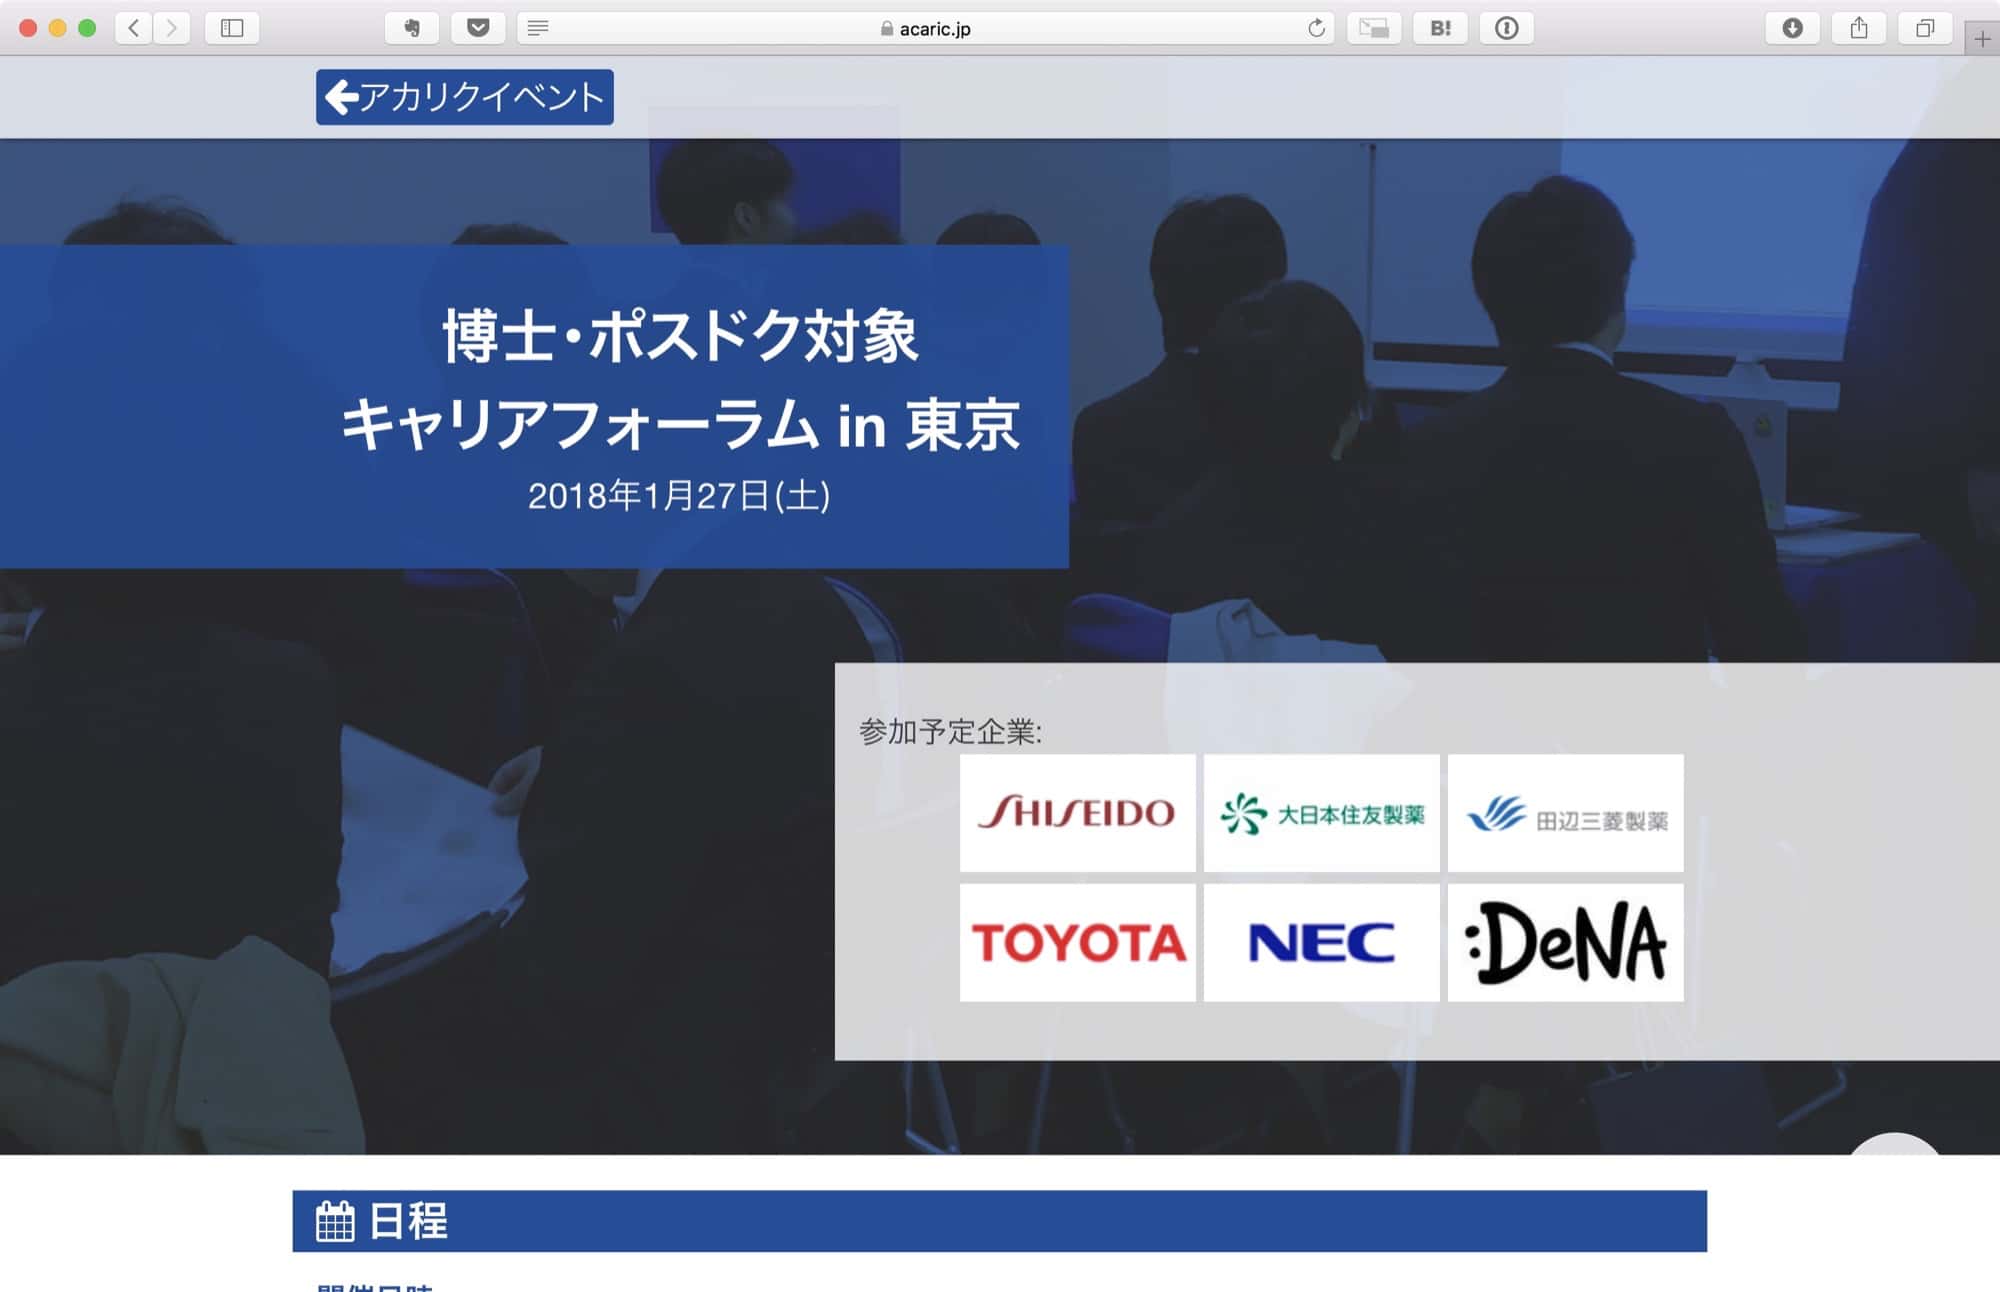The width and height of the screenshot is (2000, 1292).
Task: Open Reader view icon in address bar
Action: 538,28
